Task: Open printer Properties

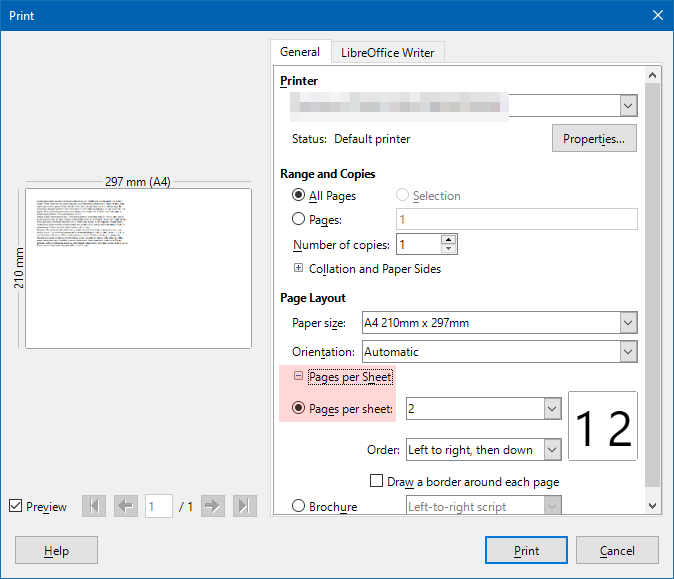Action: (594, 139)
